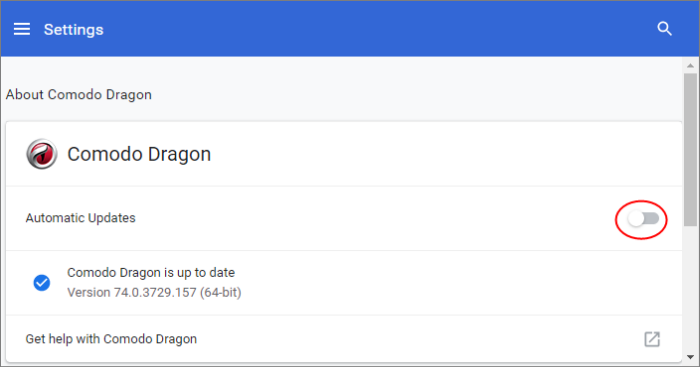
Task: Enable the Automatic Updates switch
Action: [x=643, y=219]
